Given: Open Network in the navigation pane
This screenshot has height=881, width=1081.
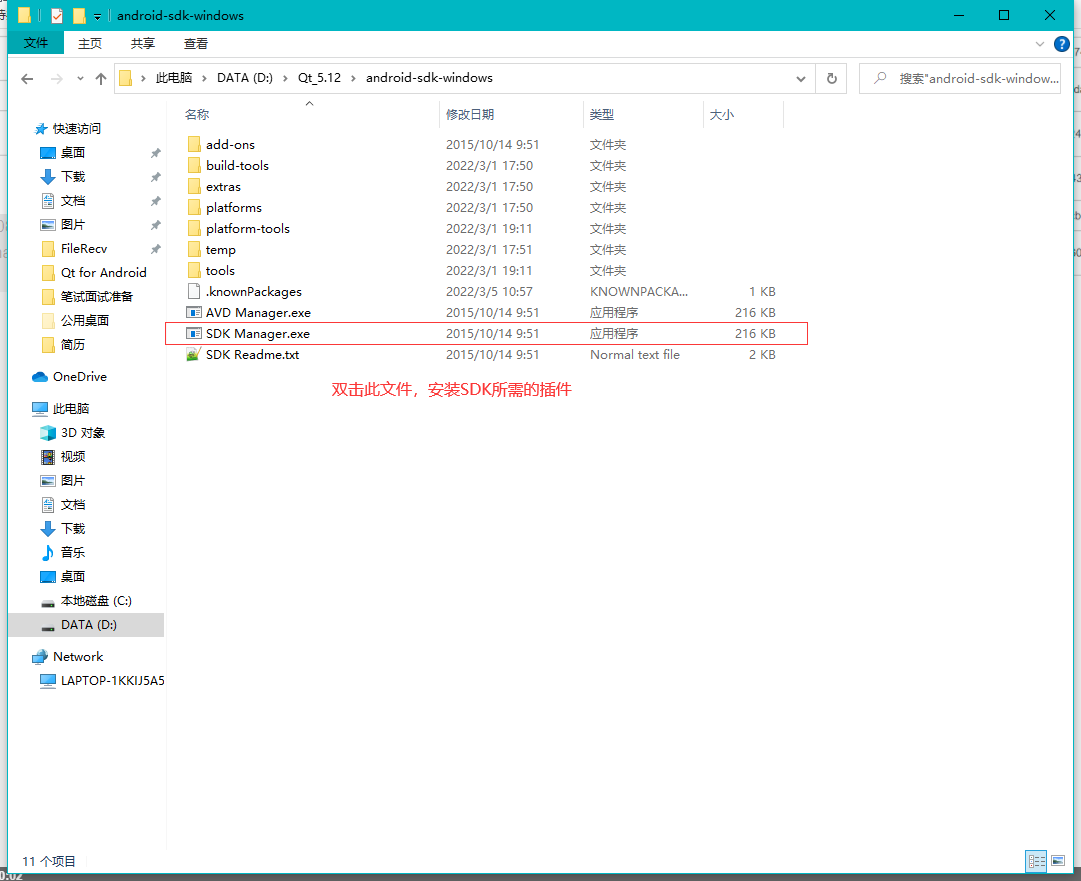Looking at the screenshot, I should pos(78,656).
